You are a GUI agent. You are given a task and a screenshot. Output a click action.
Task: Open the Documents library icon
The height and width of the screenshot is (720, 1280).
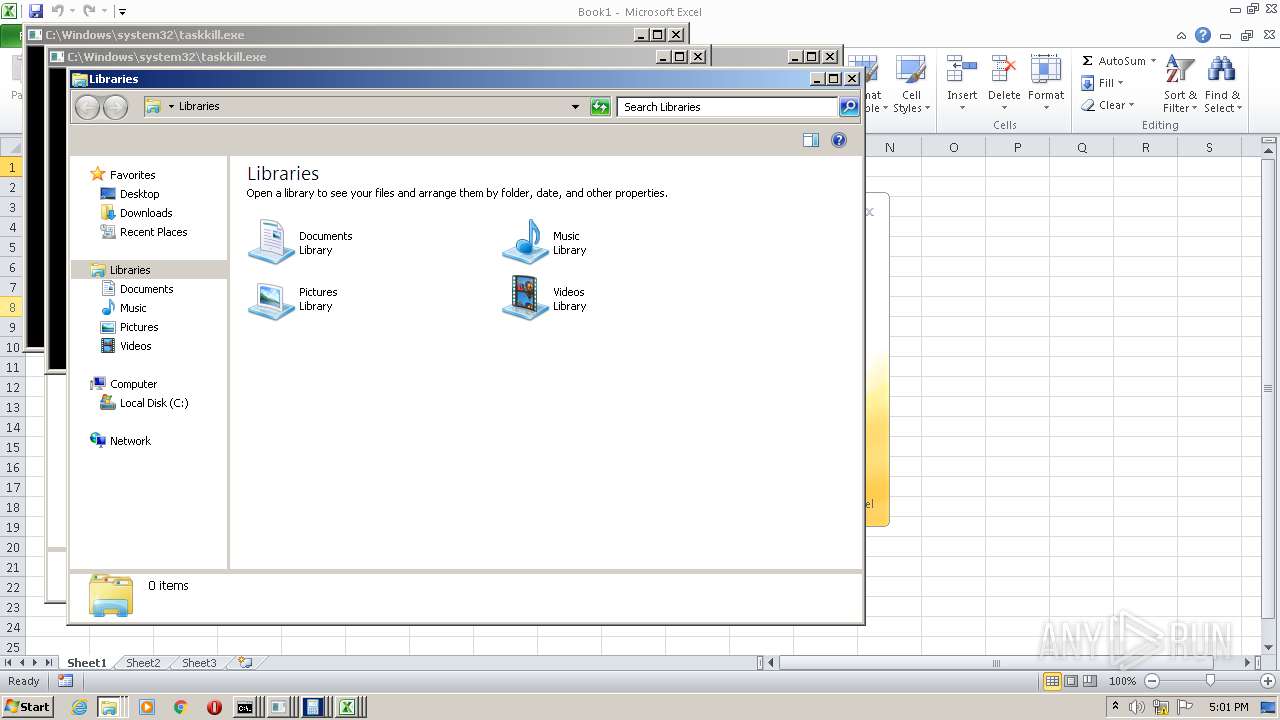coord(271,242)
